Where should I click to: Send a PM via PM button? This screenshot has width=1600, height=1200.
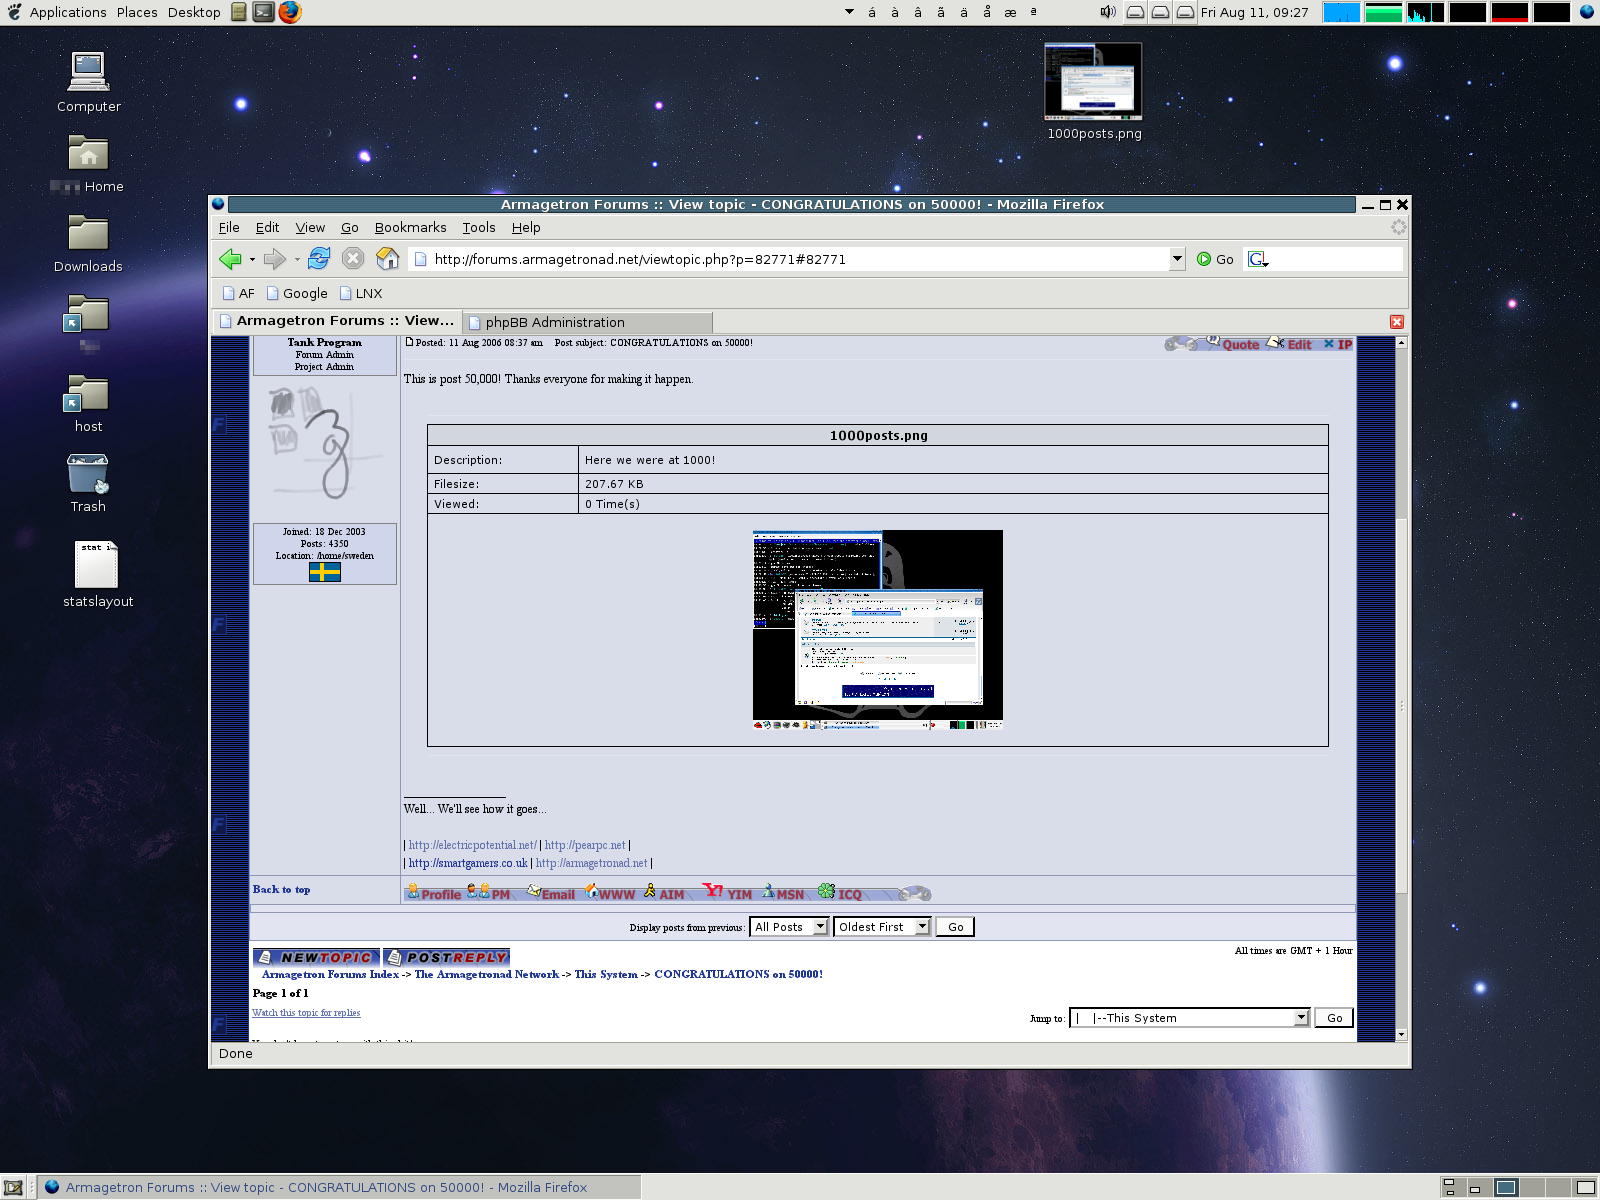489,893
